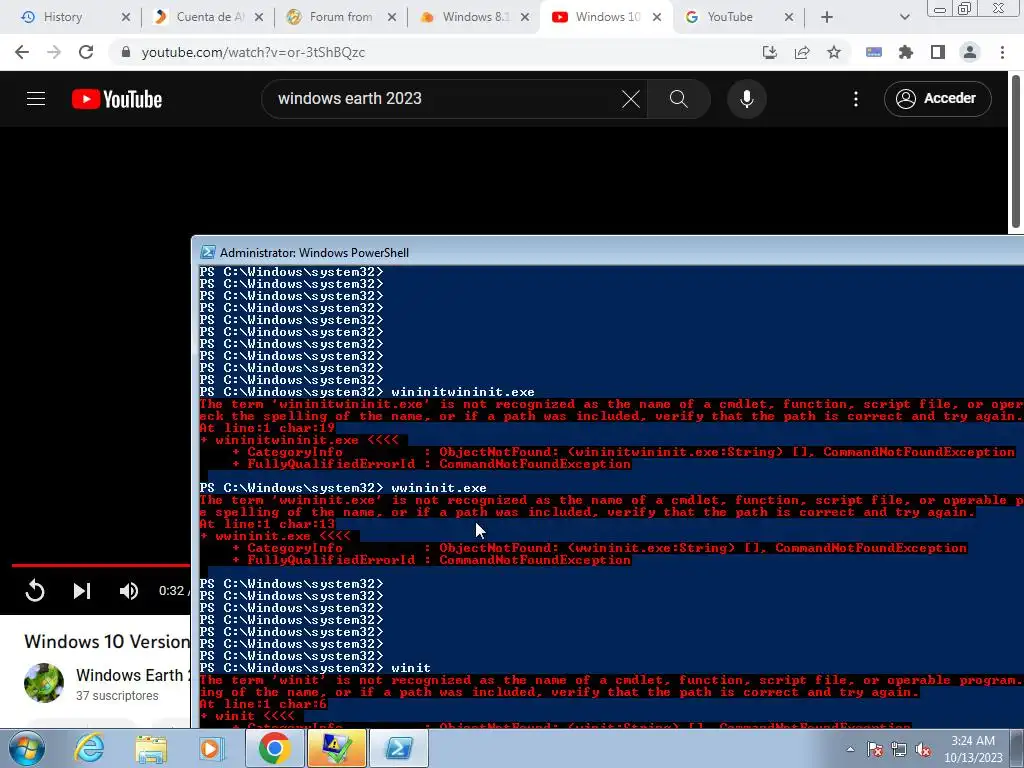Close the Windows 8.1 tab
The height and width of the screenshot is (768, 1024).
[524, 18]
